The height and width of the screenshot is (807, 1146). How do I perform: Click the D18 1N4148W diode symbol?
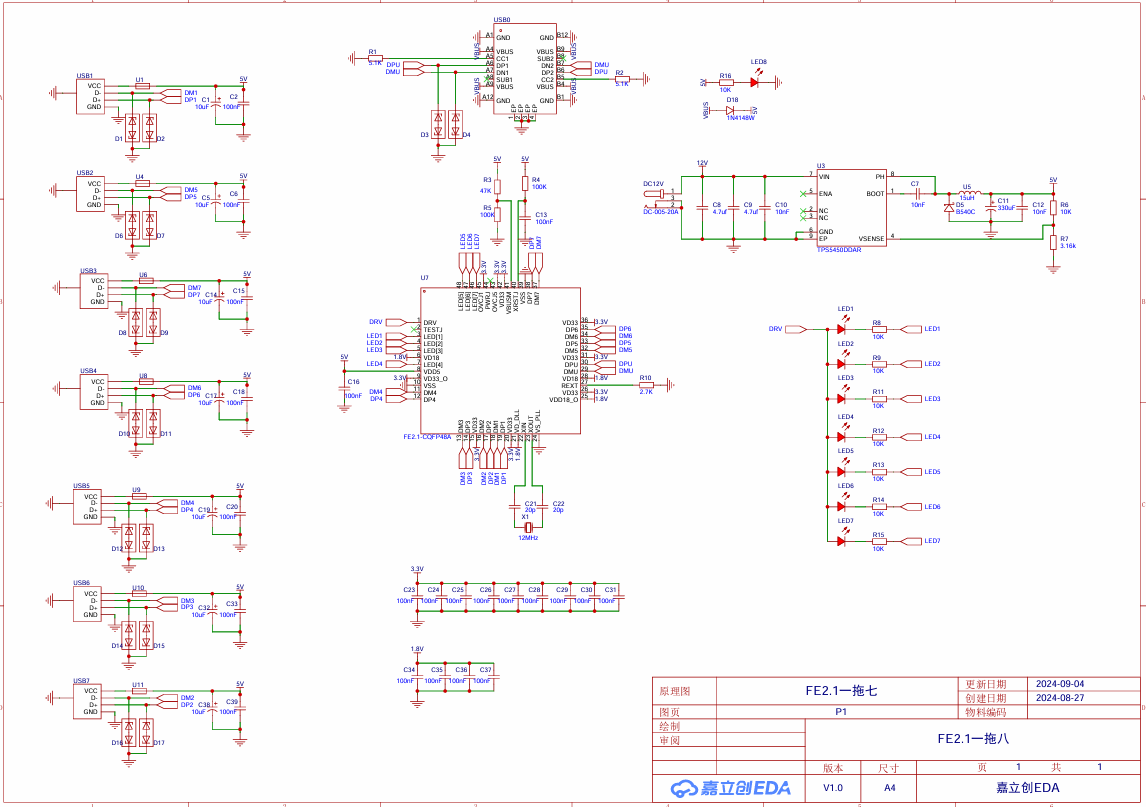(x=730, y=110)
